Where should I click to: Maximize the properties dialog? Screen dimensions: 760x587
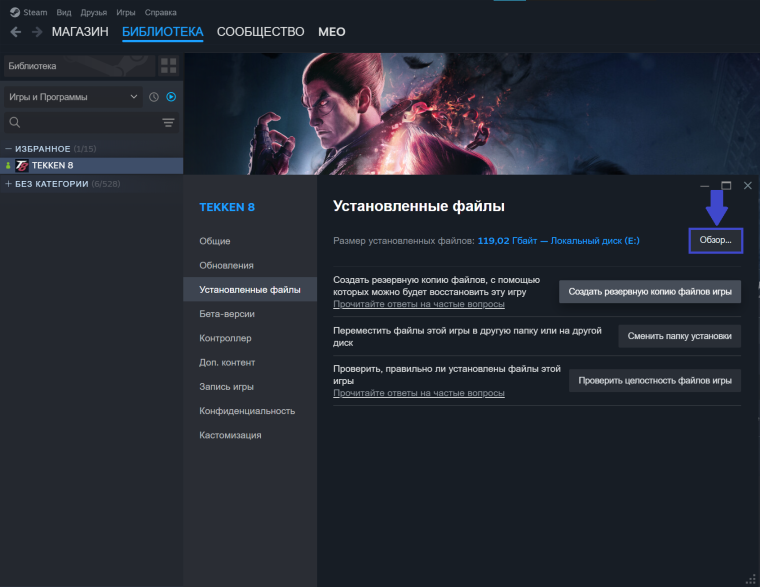(x=726, y=185)
